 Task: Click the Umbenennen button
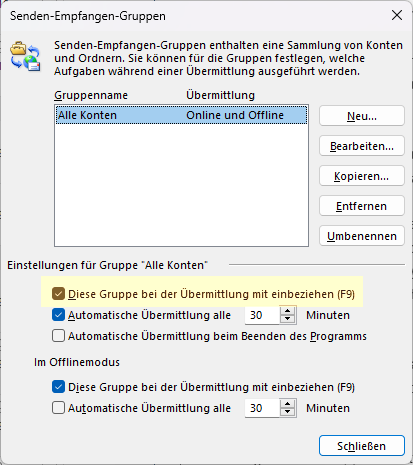point(362,236)
